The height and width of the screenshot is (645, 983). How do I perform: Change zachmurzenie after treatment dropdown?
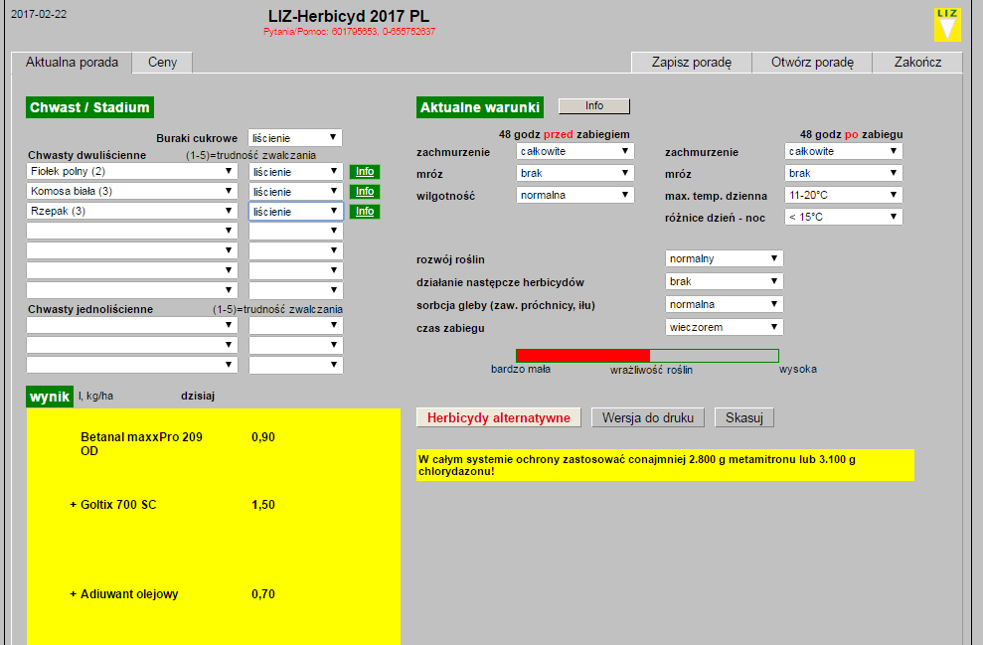(x=843, y=151)
